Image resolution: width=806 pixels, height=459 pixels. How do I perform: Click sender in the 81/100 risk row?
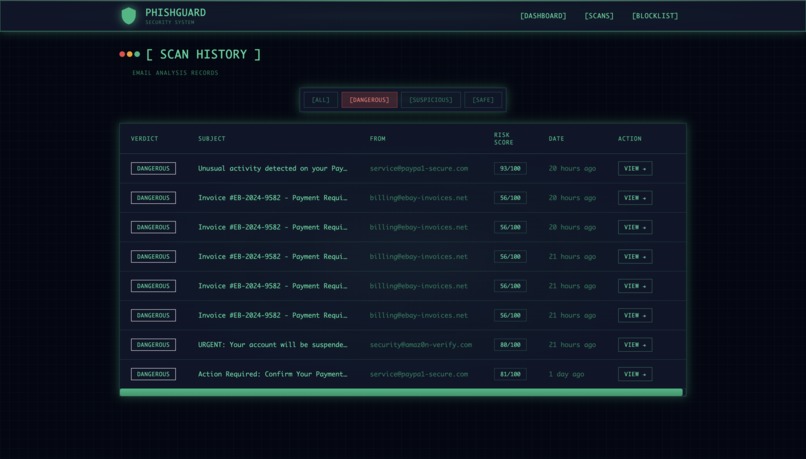[419, 374]
